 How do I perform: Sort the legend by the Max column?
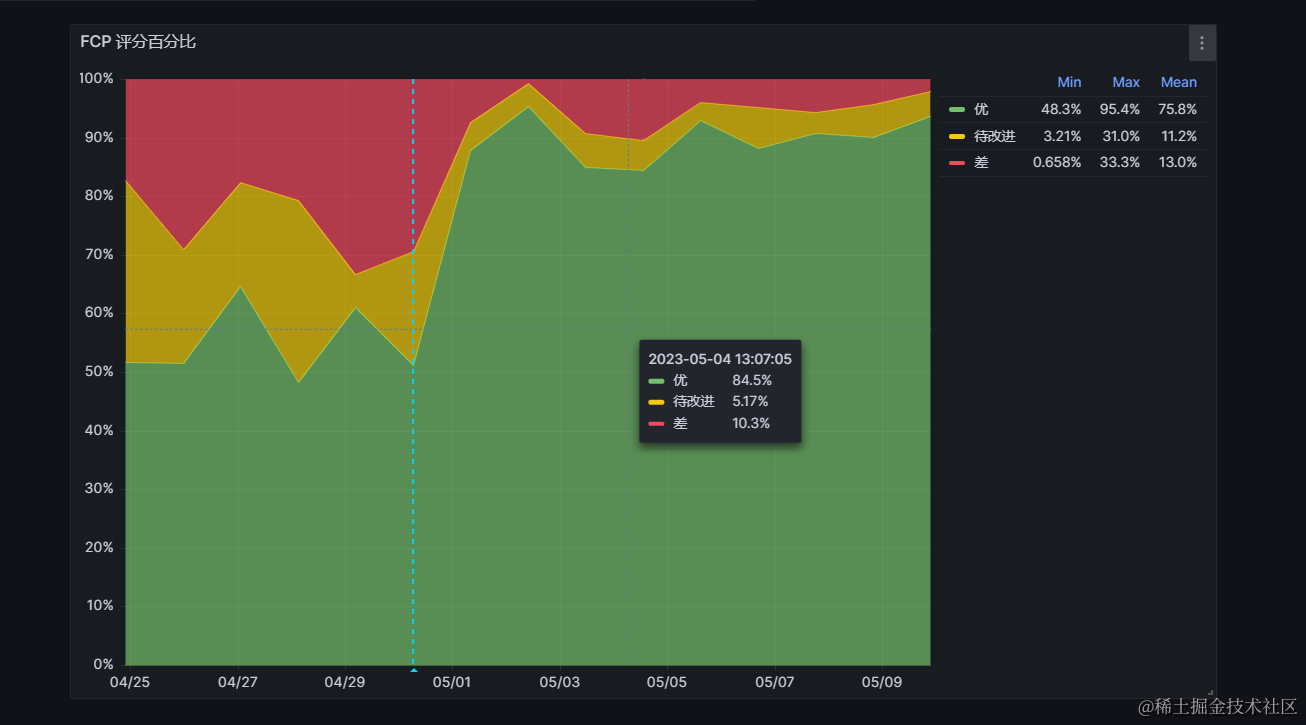point(1126,82)
